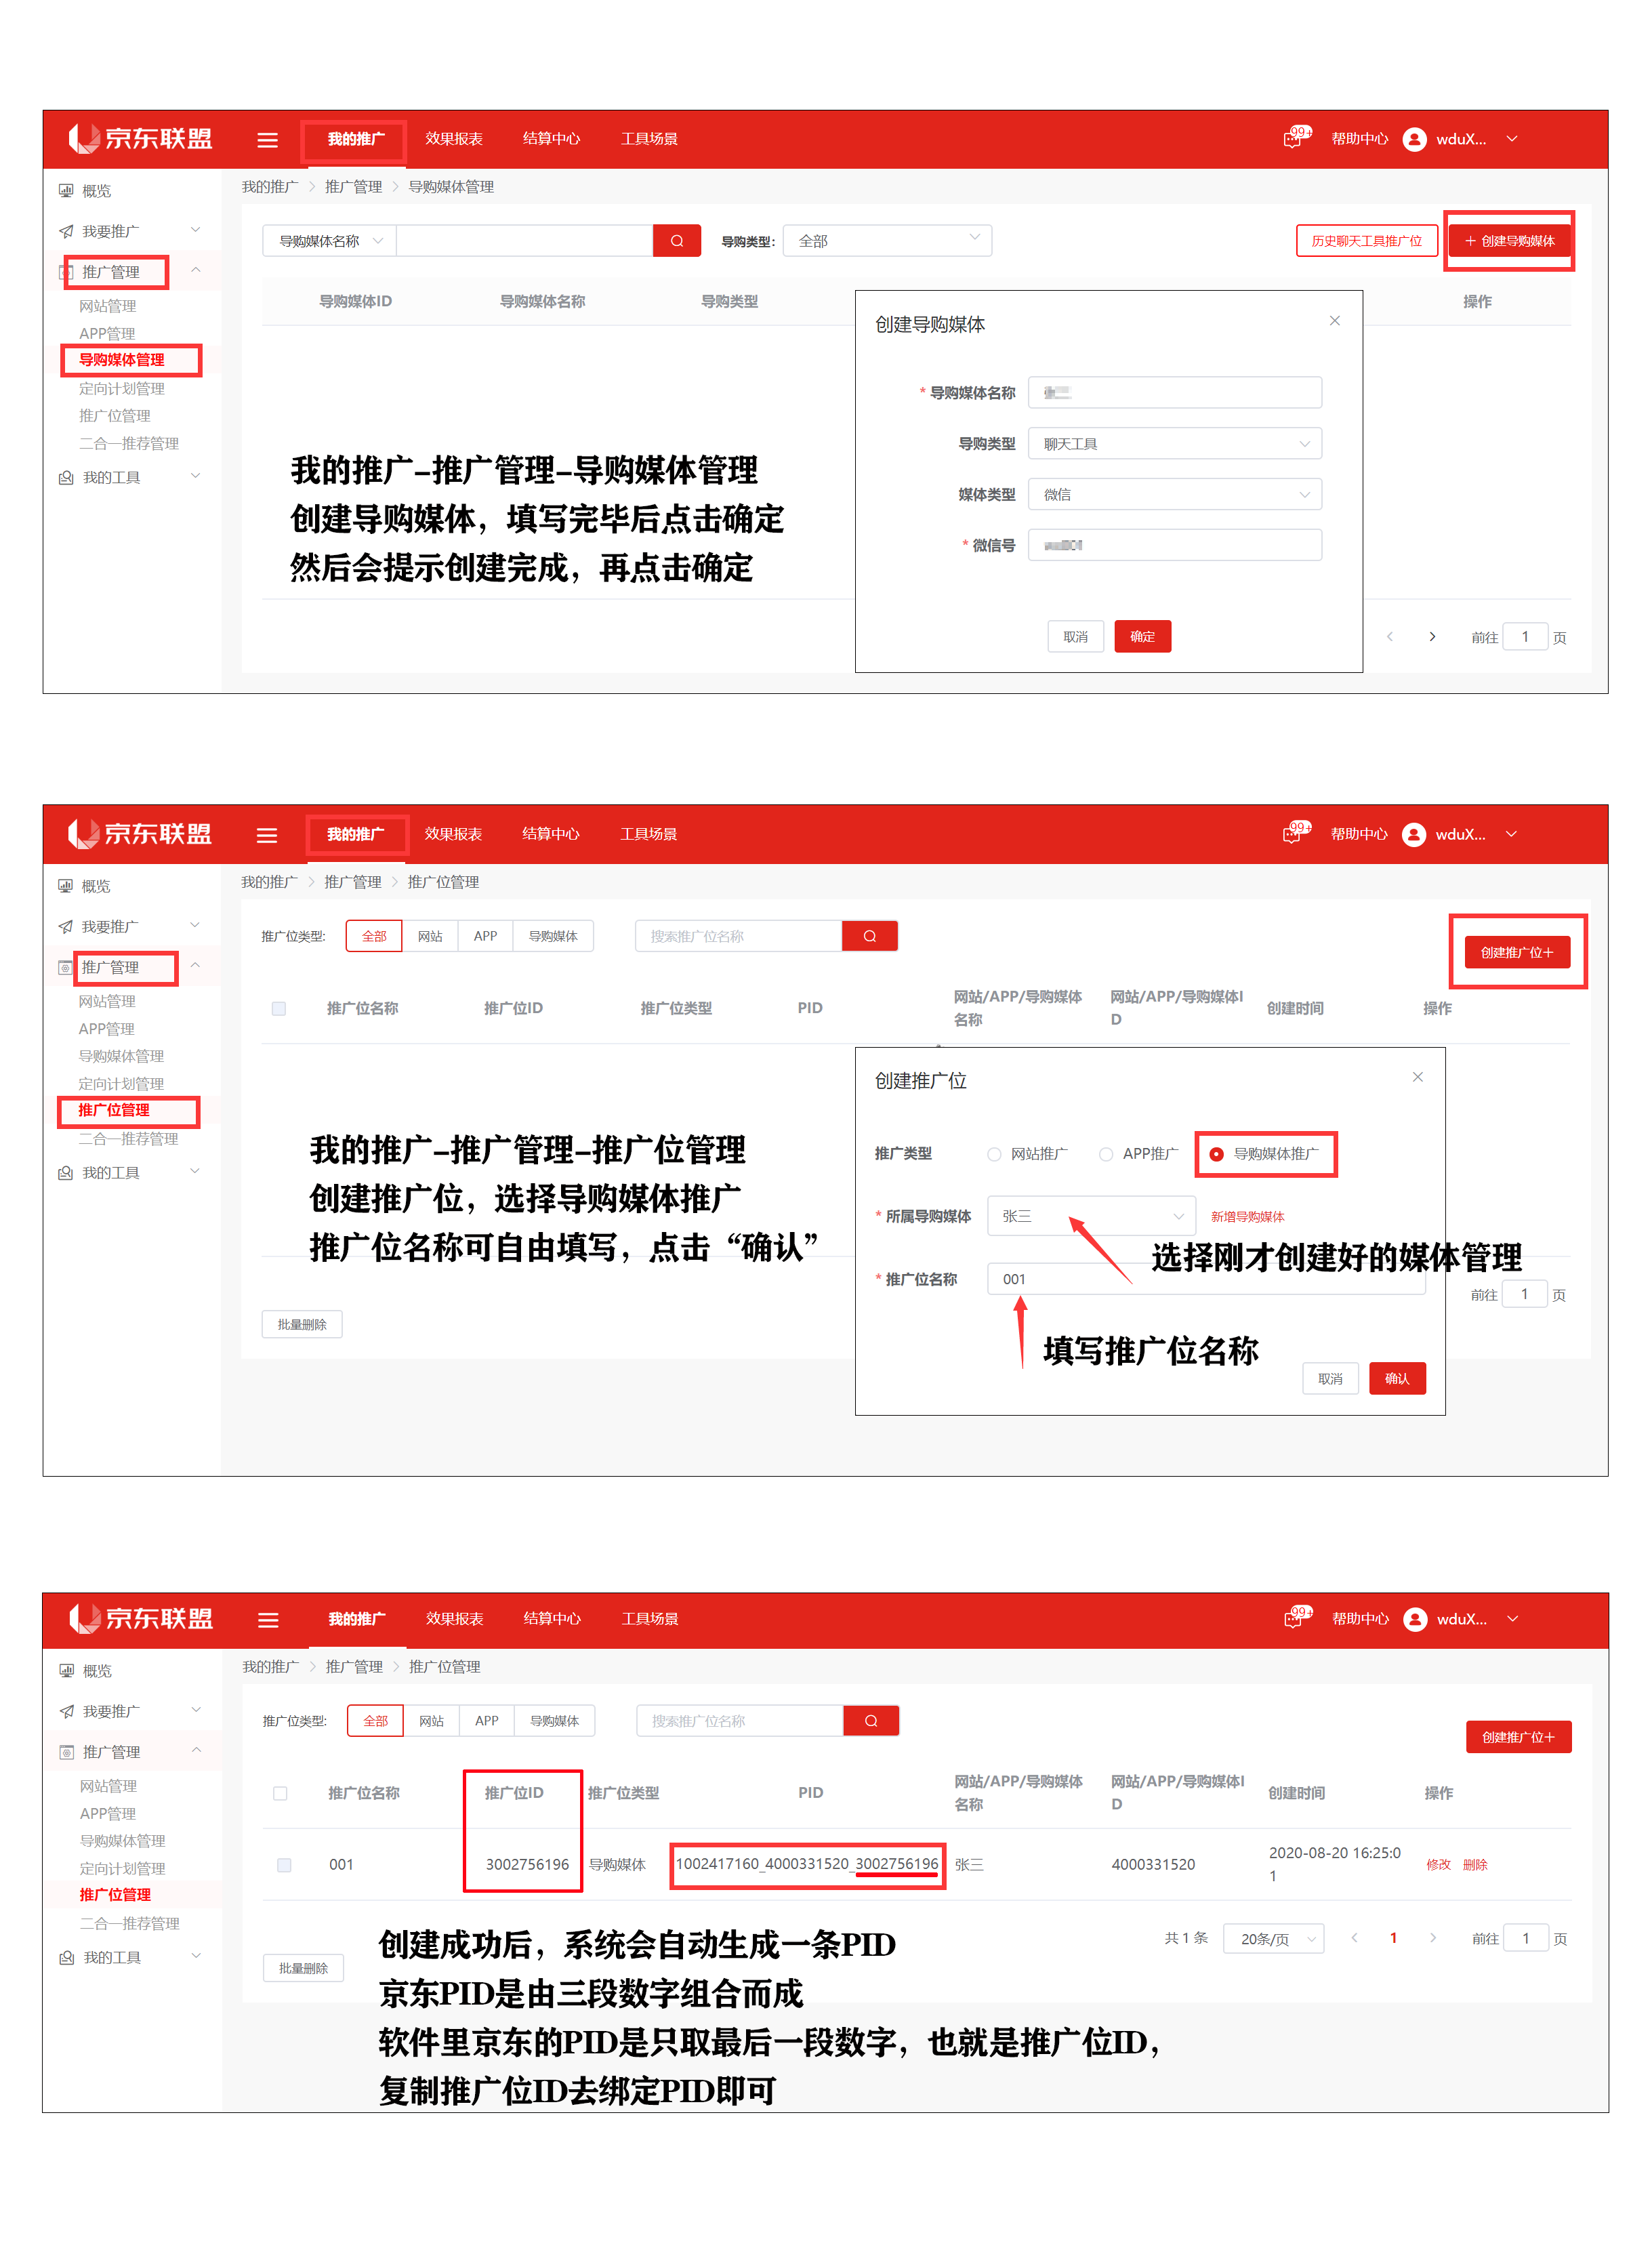Image resolution: width=1652 pixels, height=2256 pixels.
Task: Open 99+ message icon on 导购媒体管理 page
Action: coord(1297,138)
